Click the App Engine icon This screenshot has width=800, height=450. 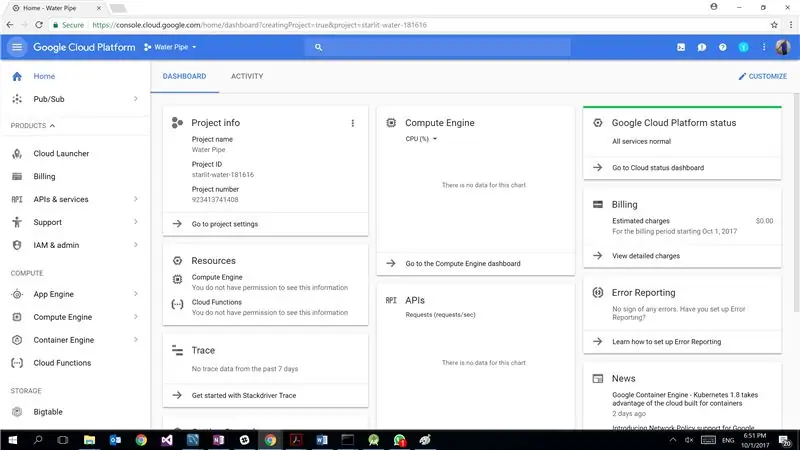point(17,294)
